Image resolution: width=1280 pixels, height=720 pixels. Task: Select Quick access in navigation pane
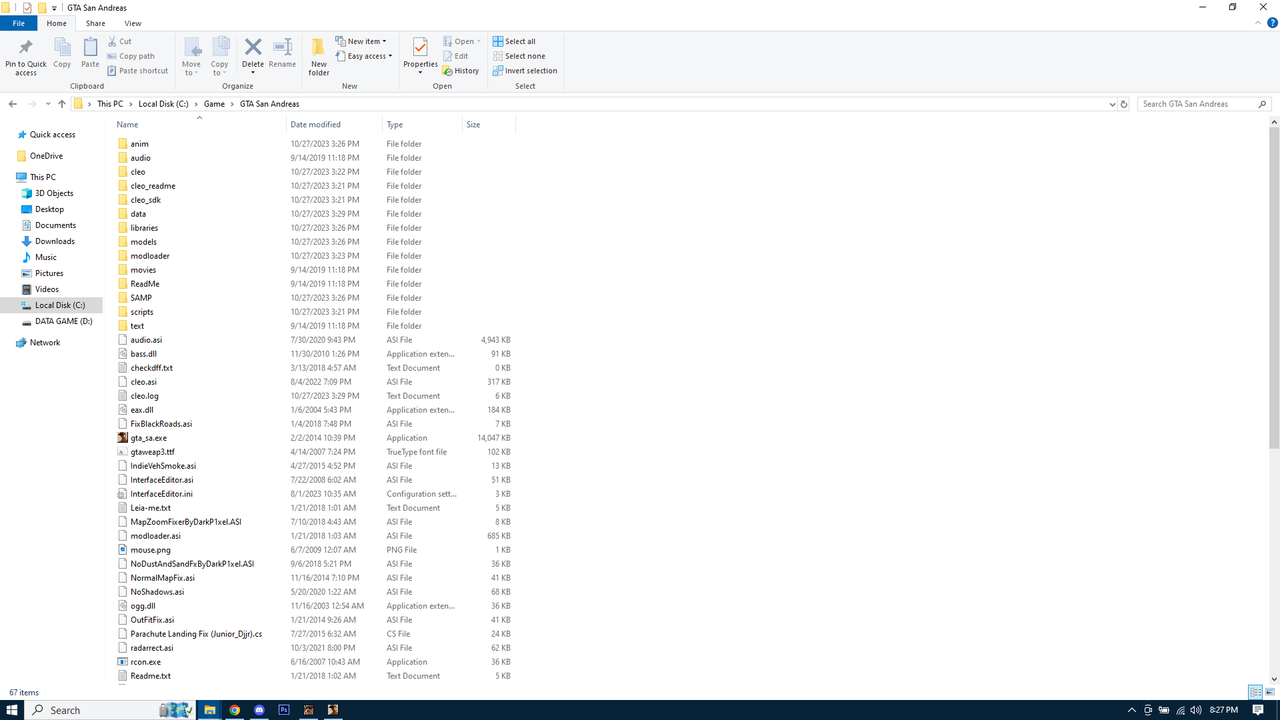tap(52, 135)
